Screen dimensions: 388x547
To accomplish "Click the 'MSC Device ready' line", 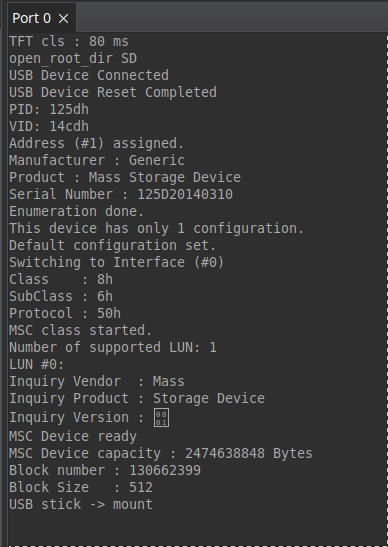I will click(73, 436).
